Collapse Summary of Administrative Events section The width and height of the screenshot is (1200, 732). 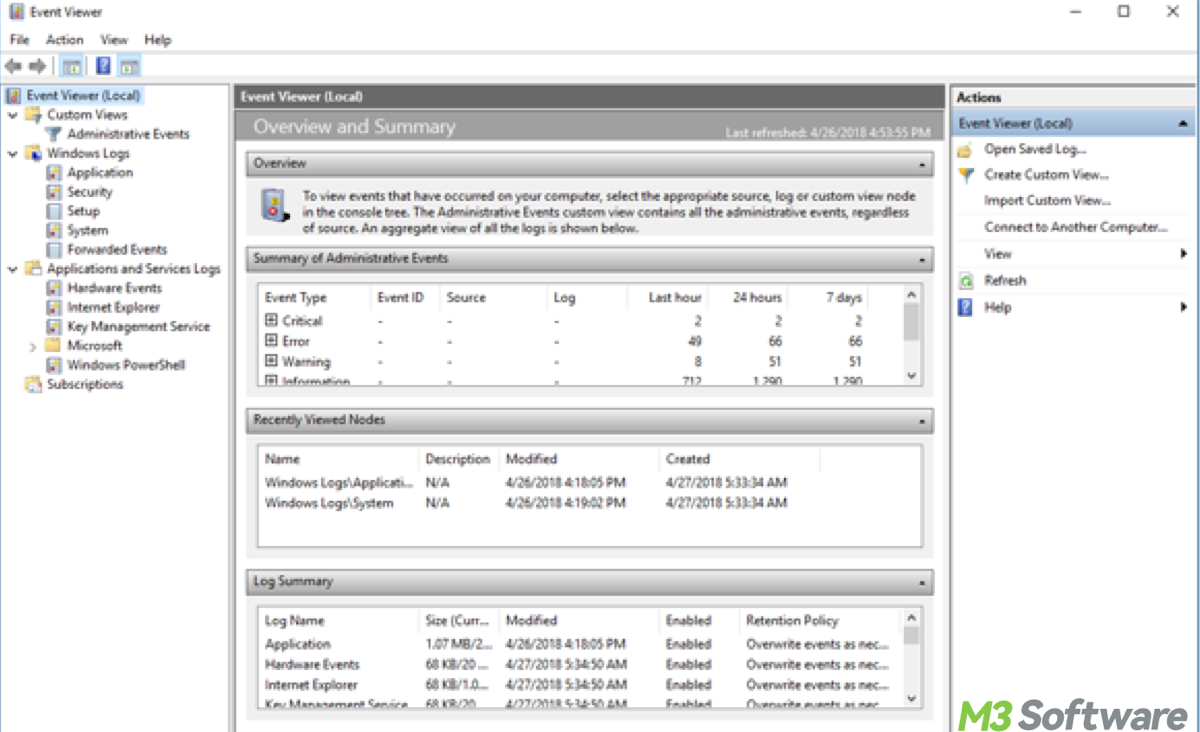coord(921,259)
